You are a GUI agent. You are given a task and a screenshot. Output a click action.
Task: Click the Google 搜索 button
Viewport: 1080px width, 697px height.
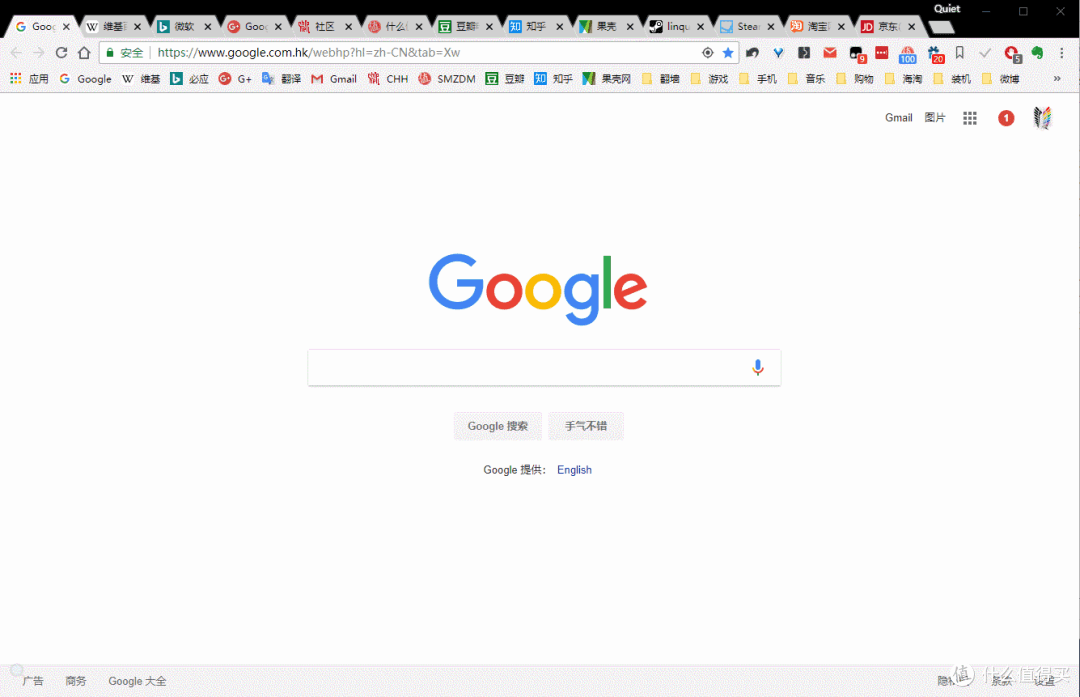tap(497, 426)
